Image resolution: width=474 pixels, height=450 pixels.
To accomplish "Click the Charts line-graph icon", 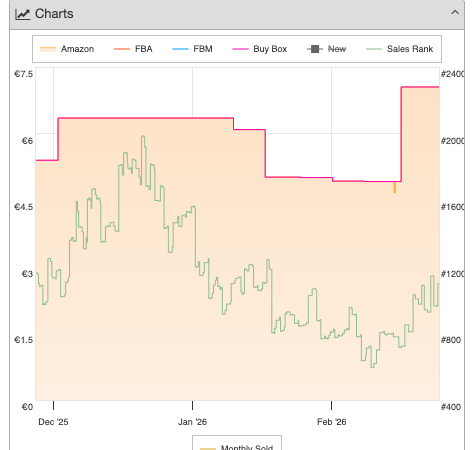I will (23, 14).
